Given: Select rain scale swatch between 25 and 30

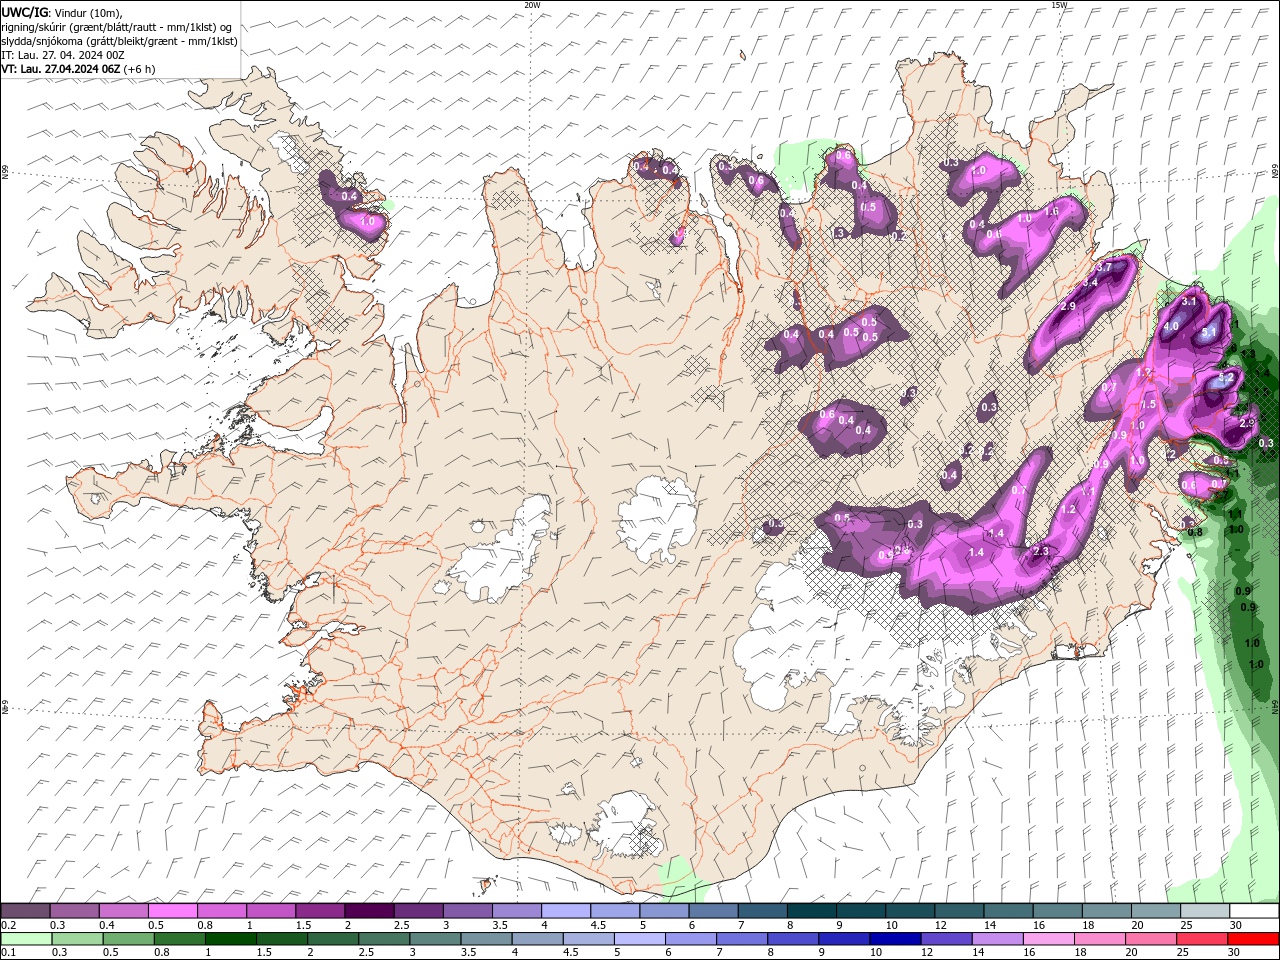Looking at the screenshot, I should (1200, 939).
